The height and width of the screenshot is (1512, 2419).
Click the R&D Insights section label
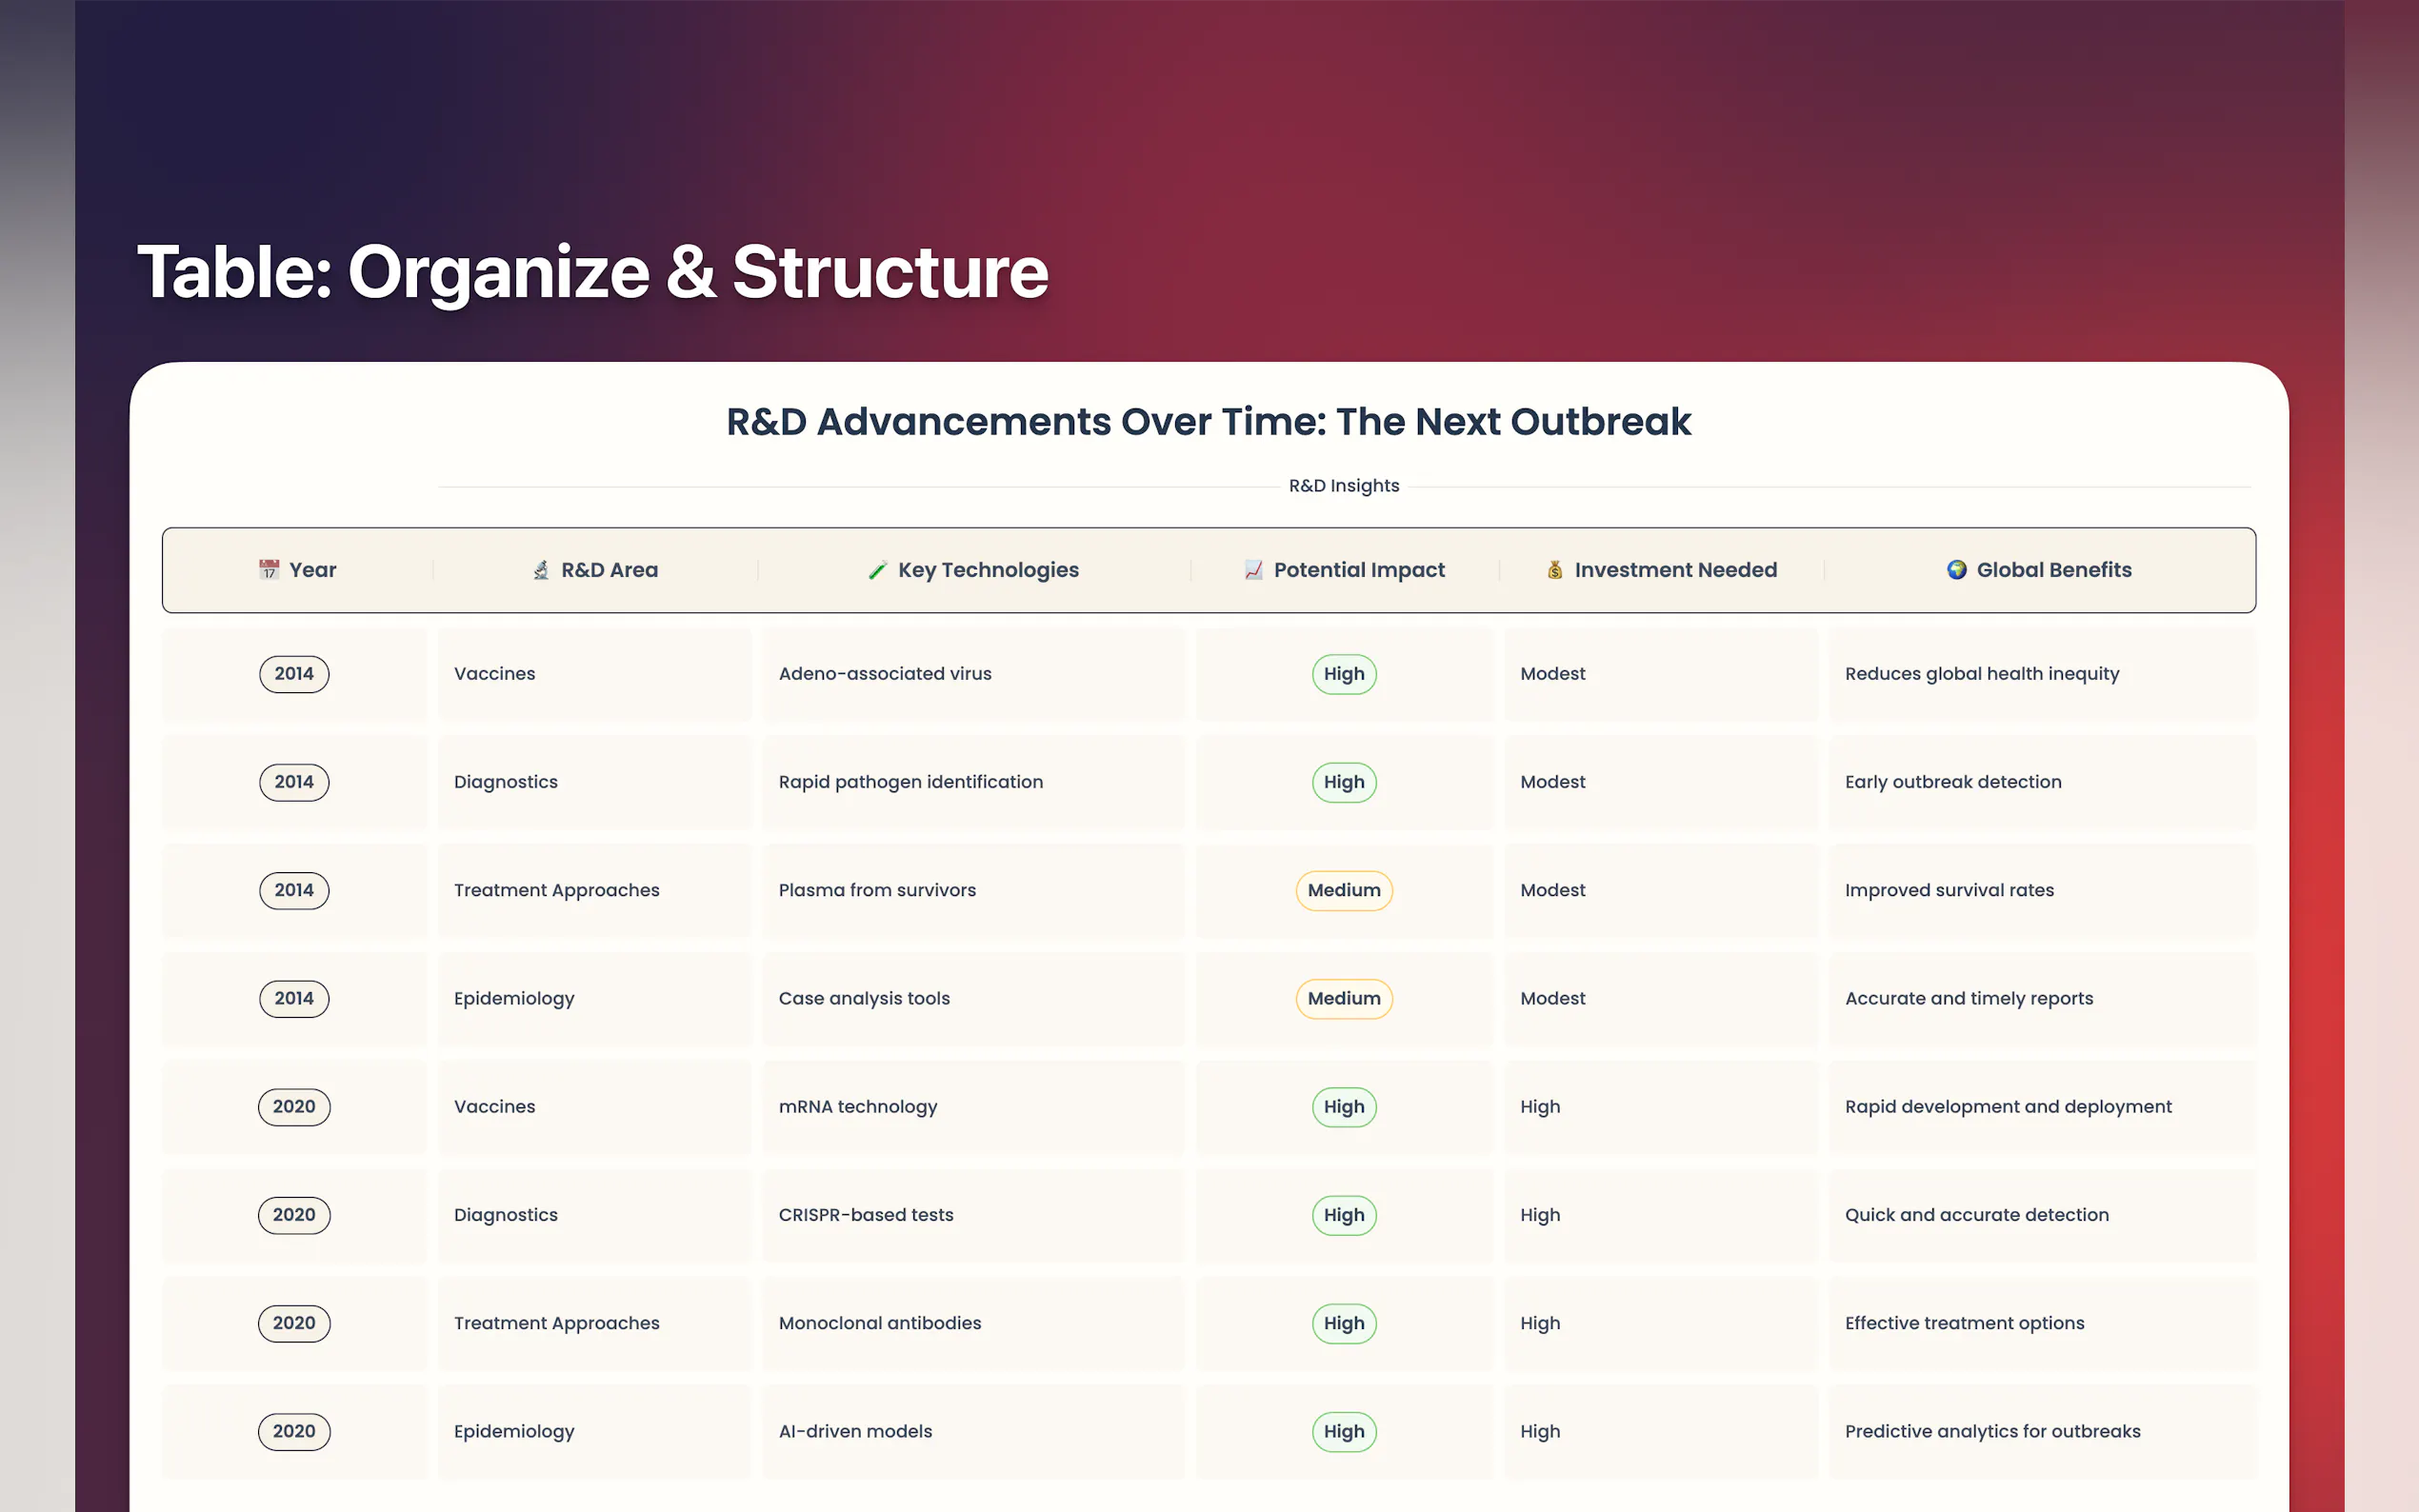tap(1343, 486)
